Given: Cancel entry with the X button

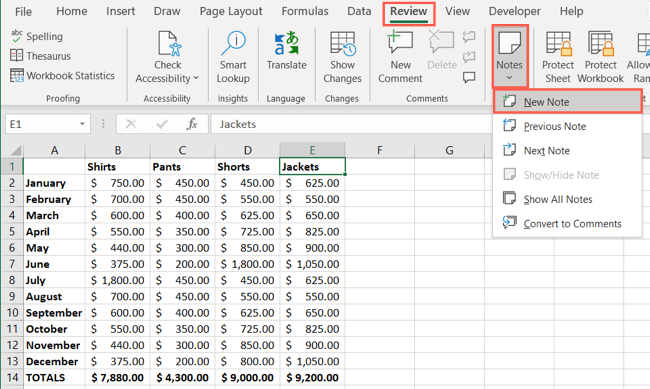Looking at the screenshot, I should coord(131,124).
